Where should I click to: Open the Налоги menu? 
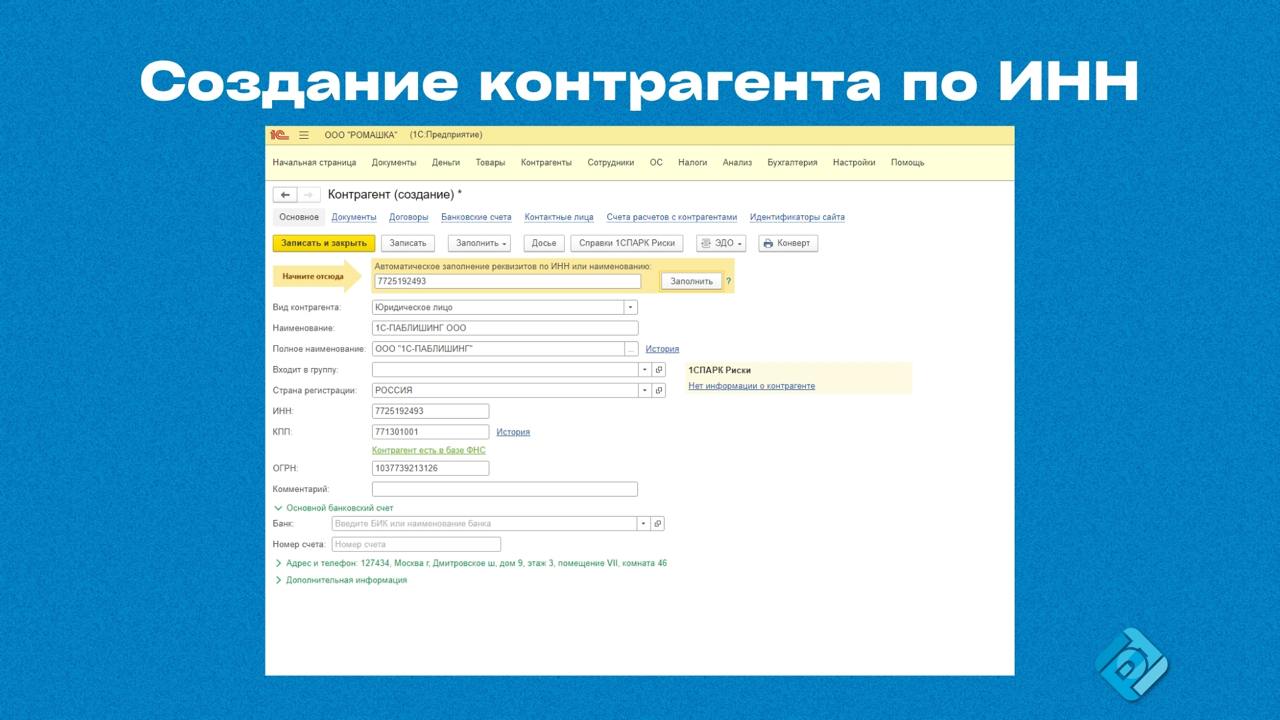coord(692,162)
